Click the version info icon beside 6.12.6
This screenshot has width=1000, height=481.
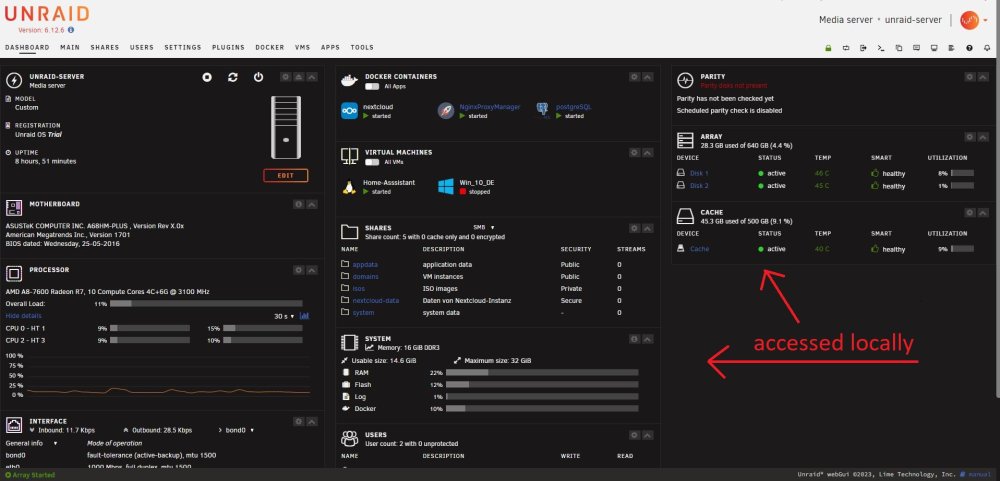pos(71,30)
